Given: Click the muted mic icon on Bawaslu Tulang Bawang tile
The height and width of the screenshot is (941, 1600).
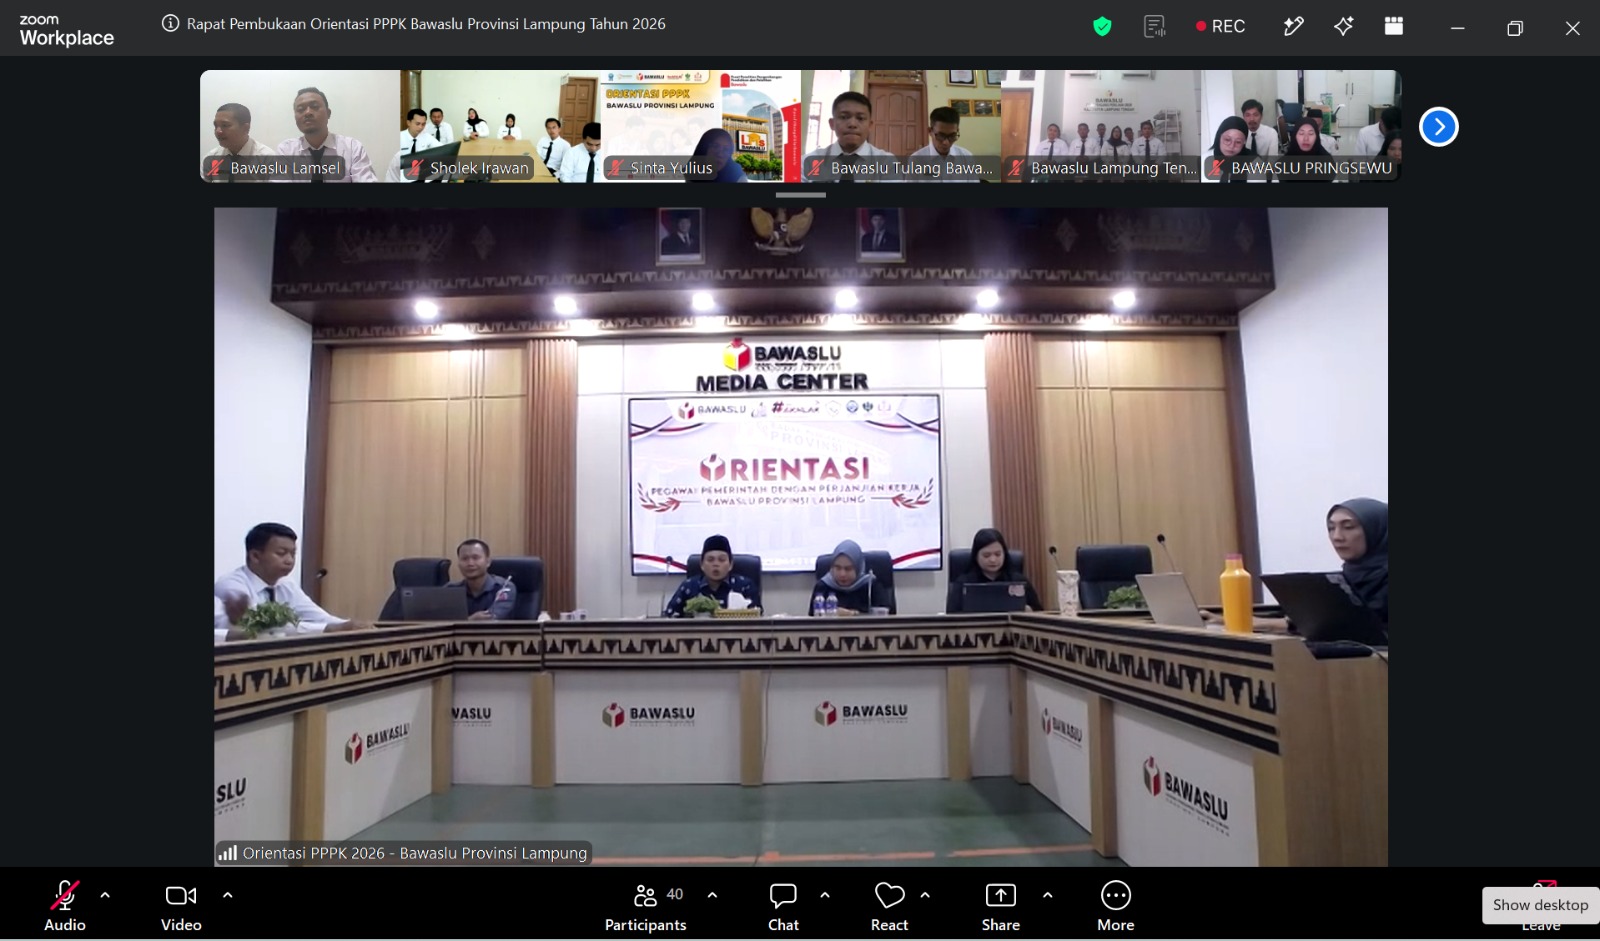Looking at the screenshot, I should tap(816, 168).
